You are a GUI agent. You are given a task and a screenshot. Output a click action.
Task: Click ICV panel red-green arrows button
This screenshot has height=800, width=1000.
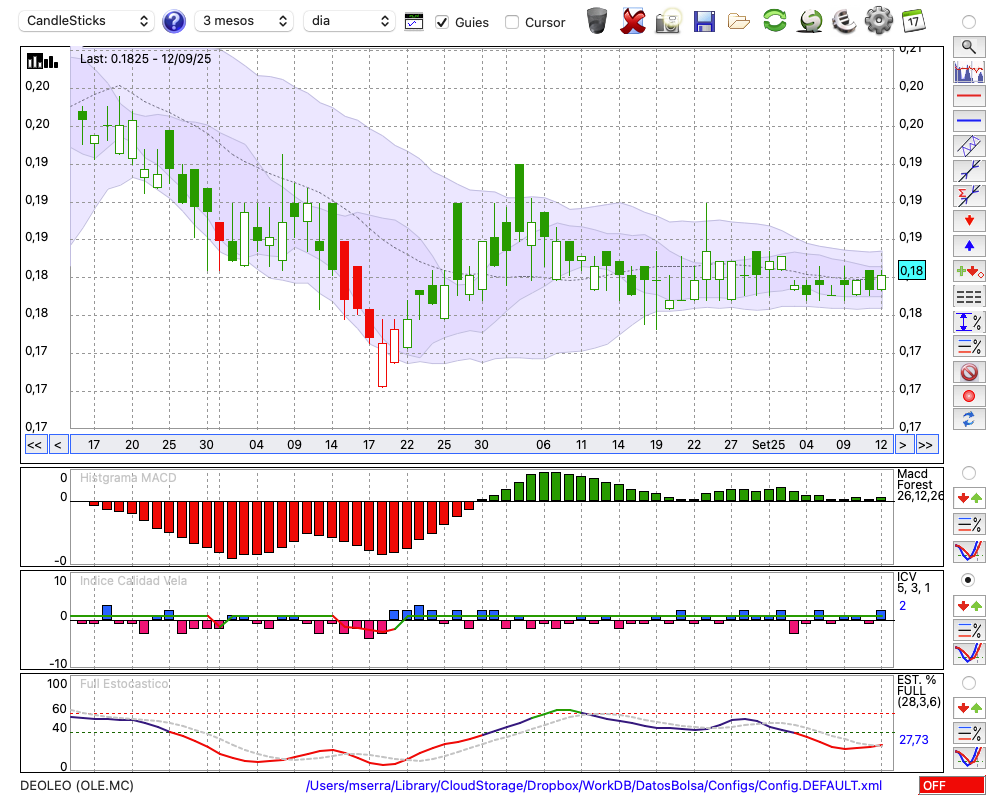click(x=969, y=605)
